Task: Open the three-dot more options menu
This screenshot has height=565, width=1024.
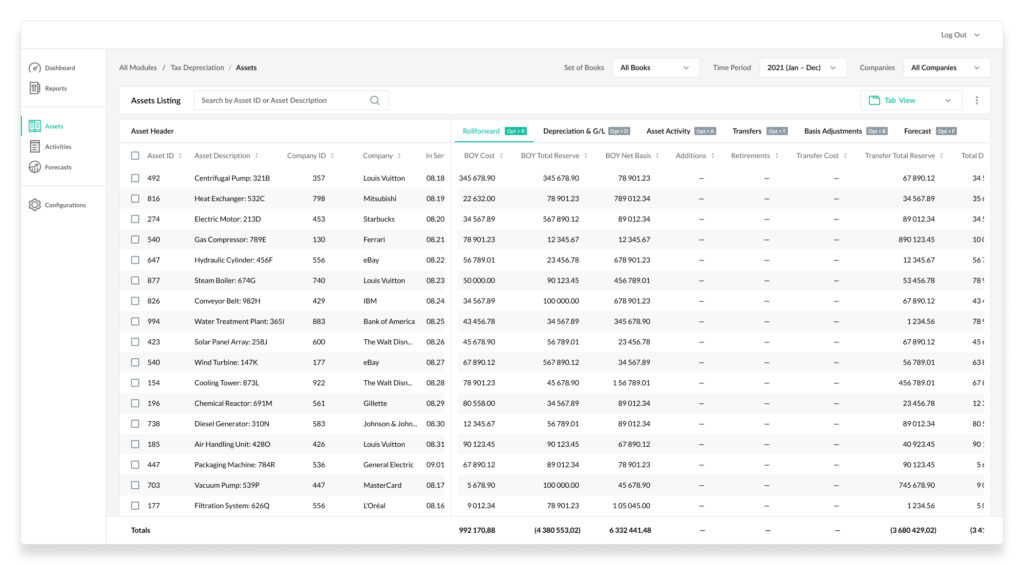Action: 976,100
